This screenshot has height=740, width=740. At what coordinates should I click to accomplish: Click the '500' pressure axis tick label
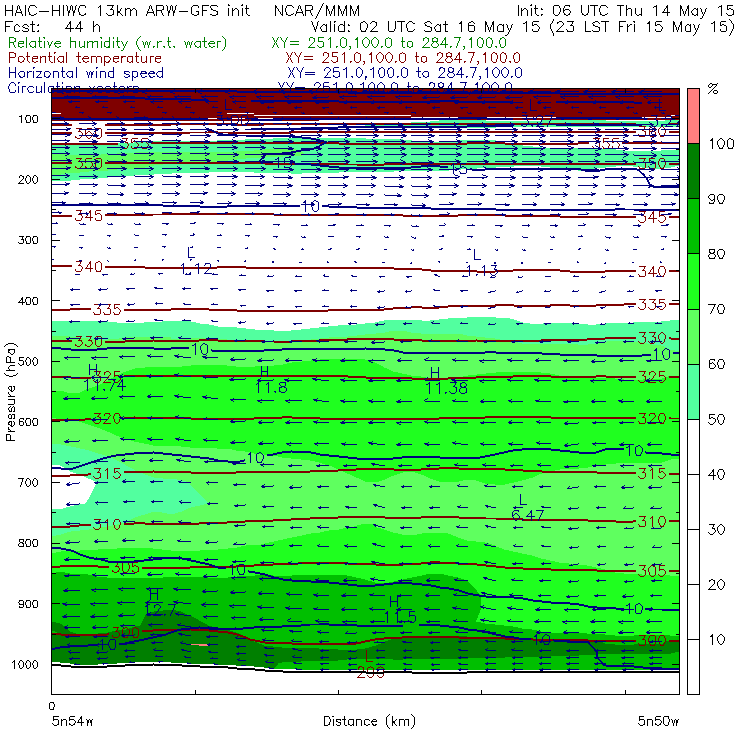pyautogui.click(x=28, y=362)
